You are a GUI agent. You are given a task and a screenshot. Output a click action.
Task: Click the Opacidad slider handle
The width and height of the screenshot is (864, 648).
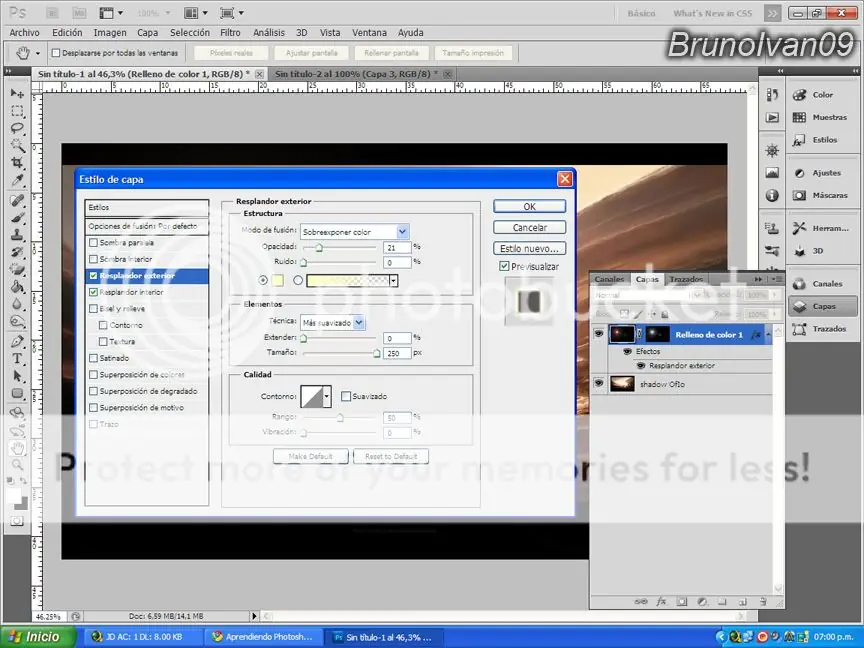click(x=318, y=248)
